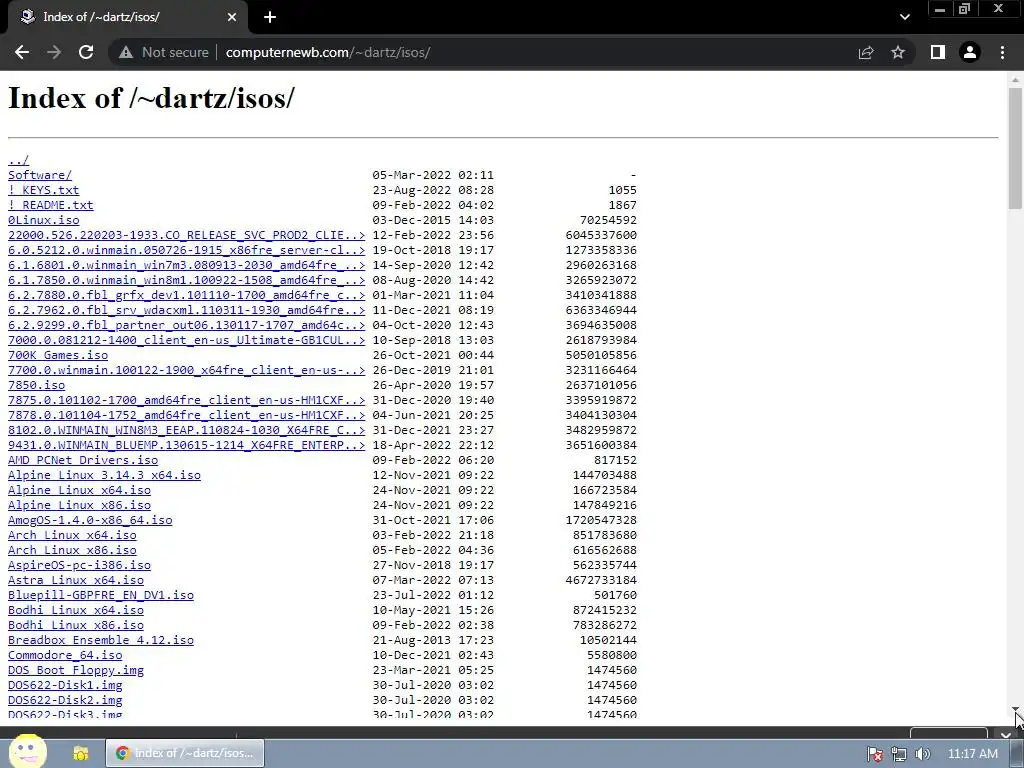Screen dimensions: 1024x768
Task: Download the 8102.0.WINMAIN_WIN8M3 link
Action: click(186, 430)
